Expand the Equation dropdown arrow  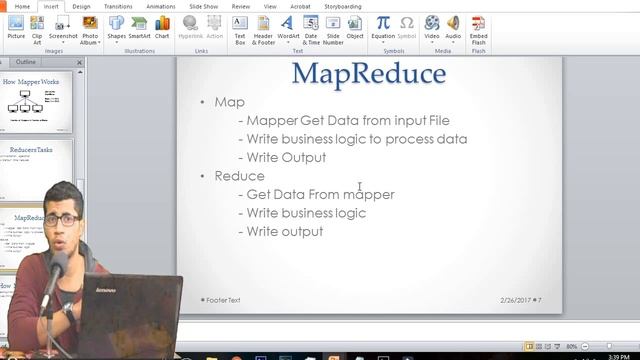383,42
